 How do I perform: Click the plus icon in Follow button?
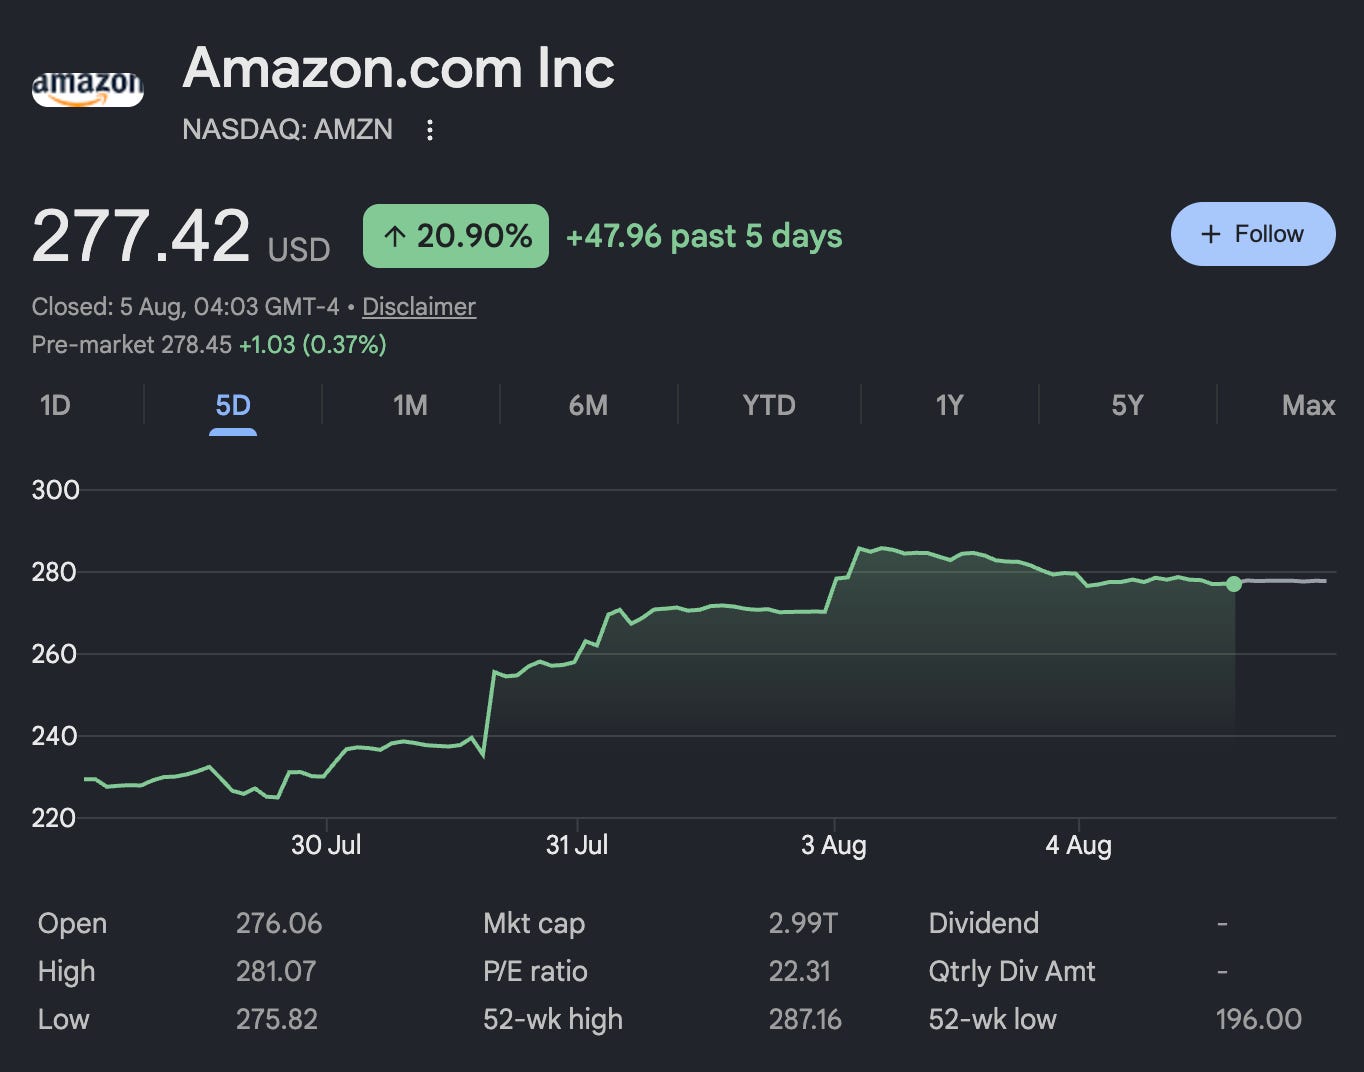tap(1211, 234)
